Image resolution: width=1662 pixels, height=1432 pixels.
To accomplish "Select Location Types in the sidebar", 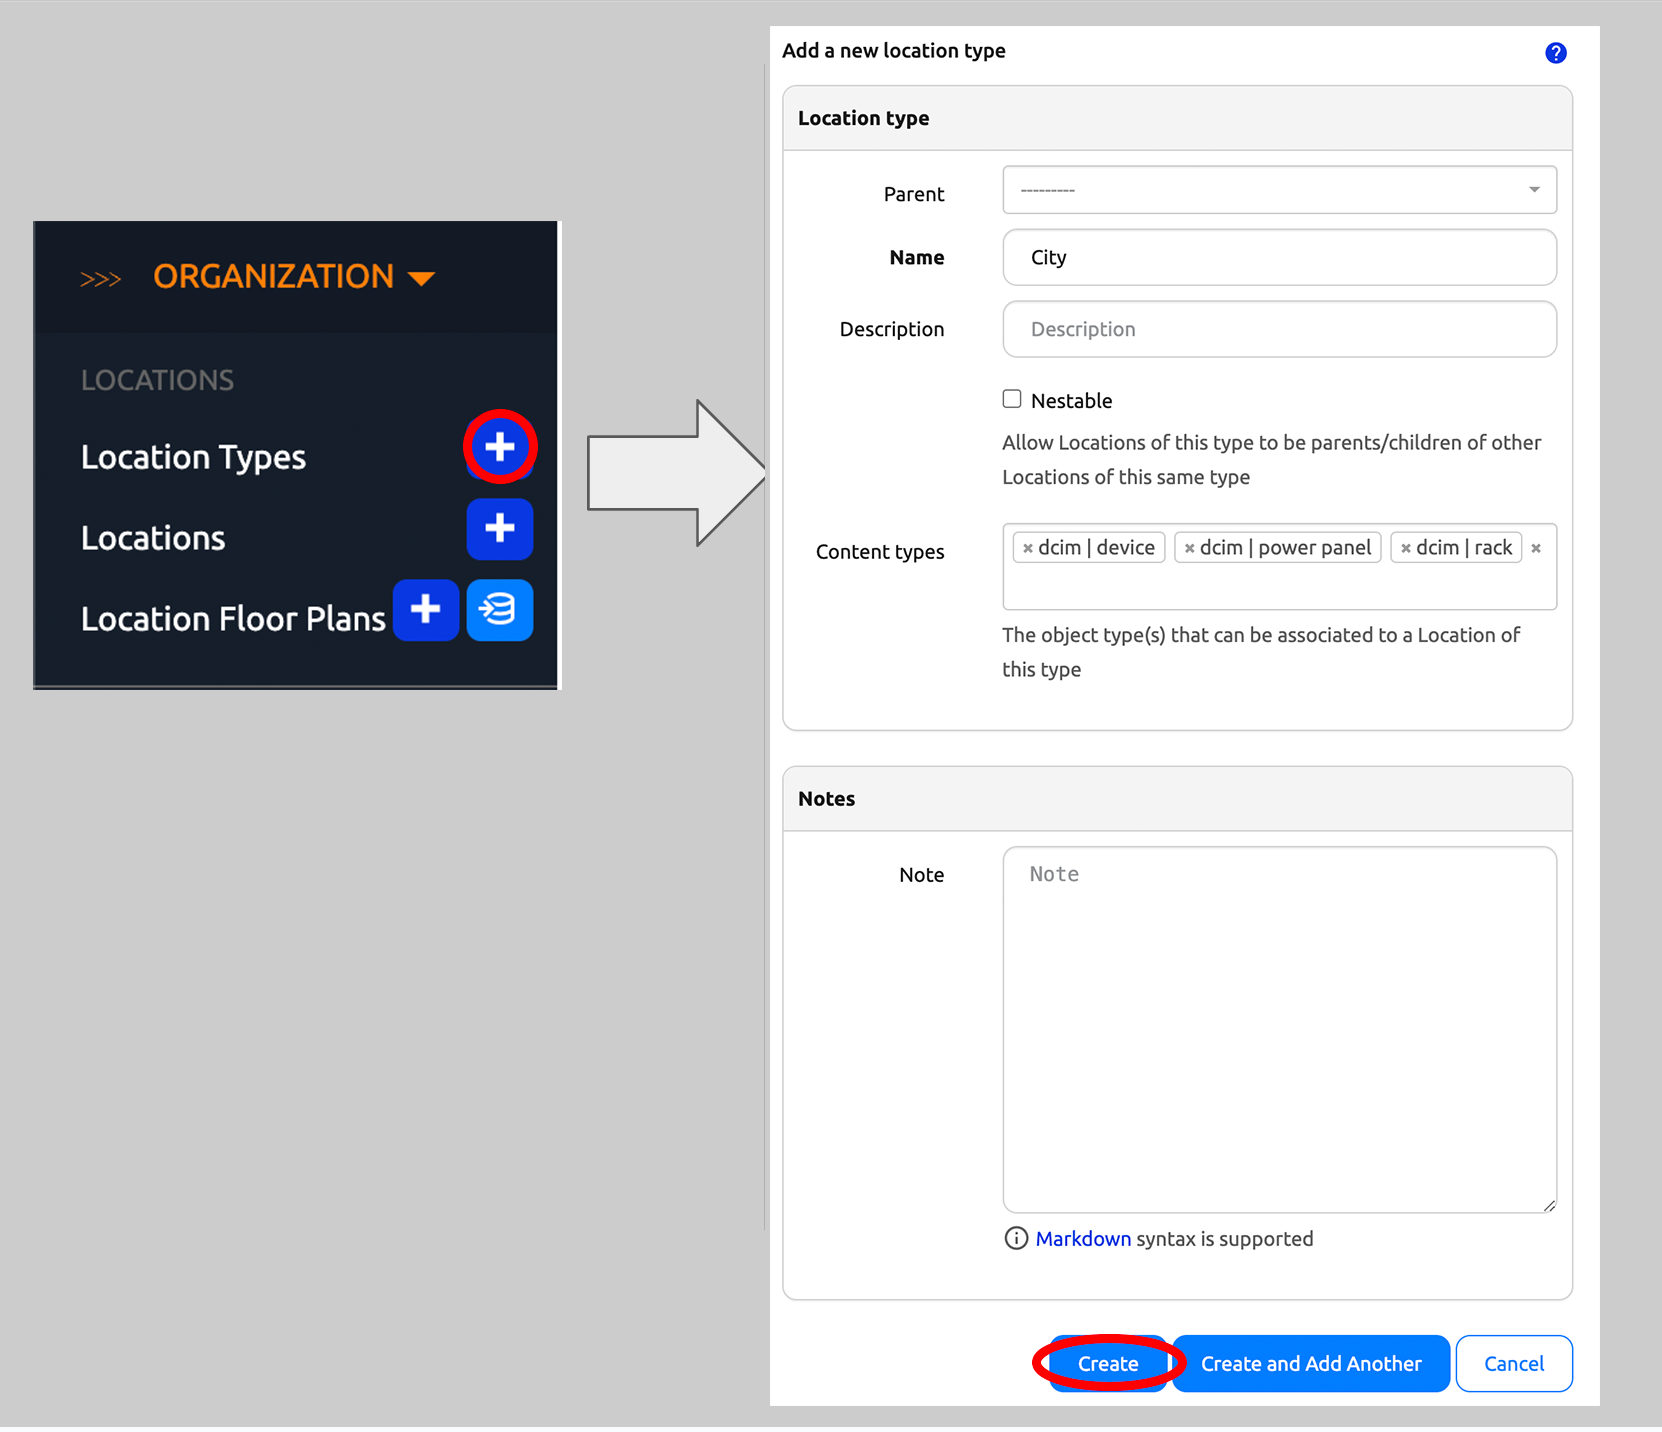I will pos(193,456).
